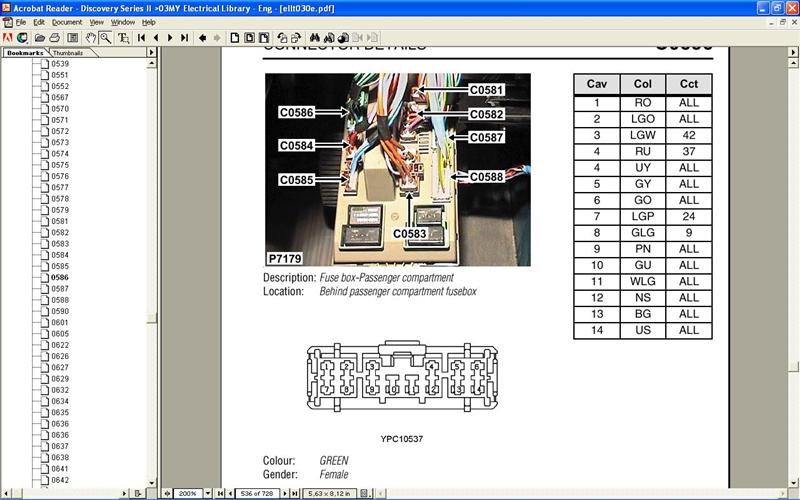Click the 'GREEN' colour value text
Screen dimensions: 800x500
334,460
